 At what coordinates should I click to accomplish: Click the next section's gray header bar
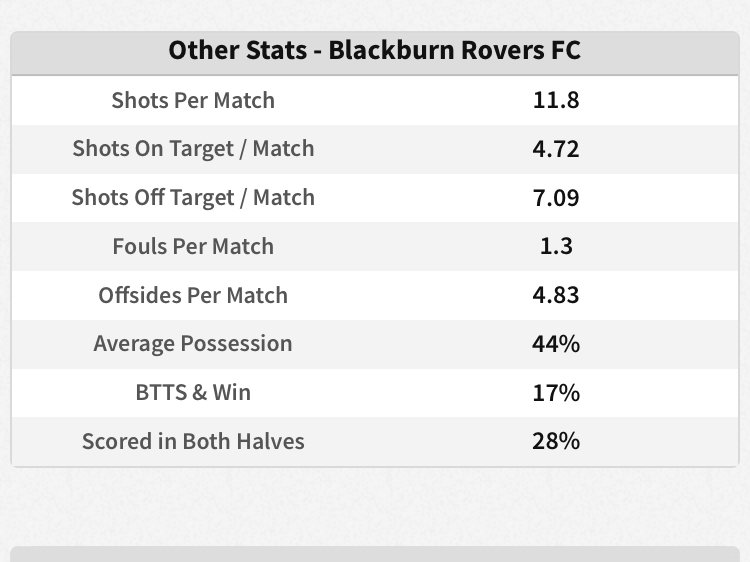coord(375,553)
